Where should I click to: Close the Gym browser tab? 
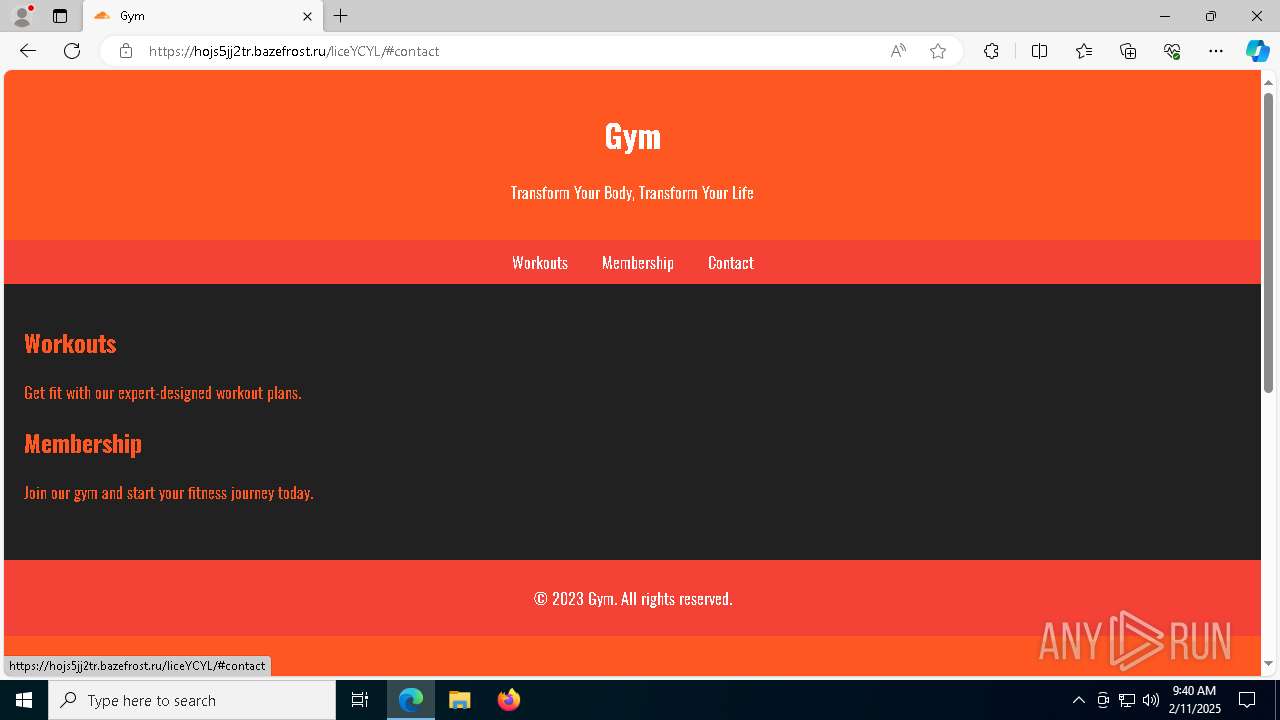[x=307, y=16]
